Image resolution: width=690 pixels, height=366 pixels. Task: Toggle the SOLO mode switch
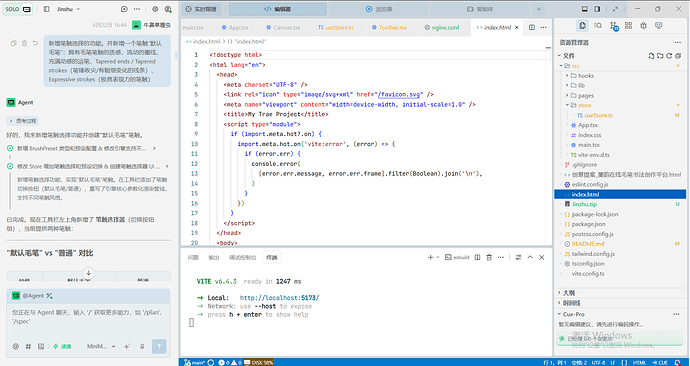(x=18, y=9)
